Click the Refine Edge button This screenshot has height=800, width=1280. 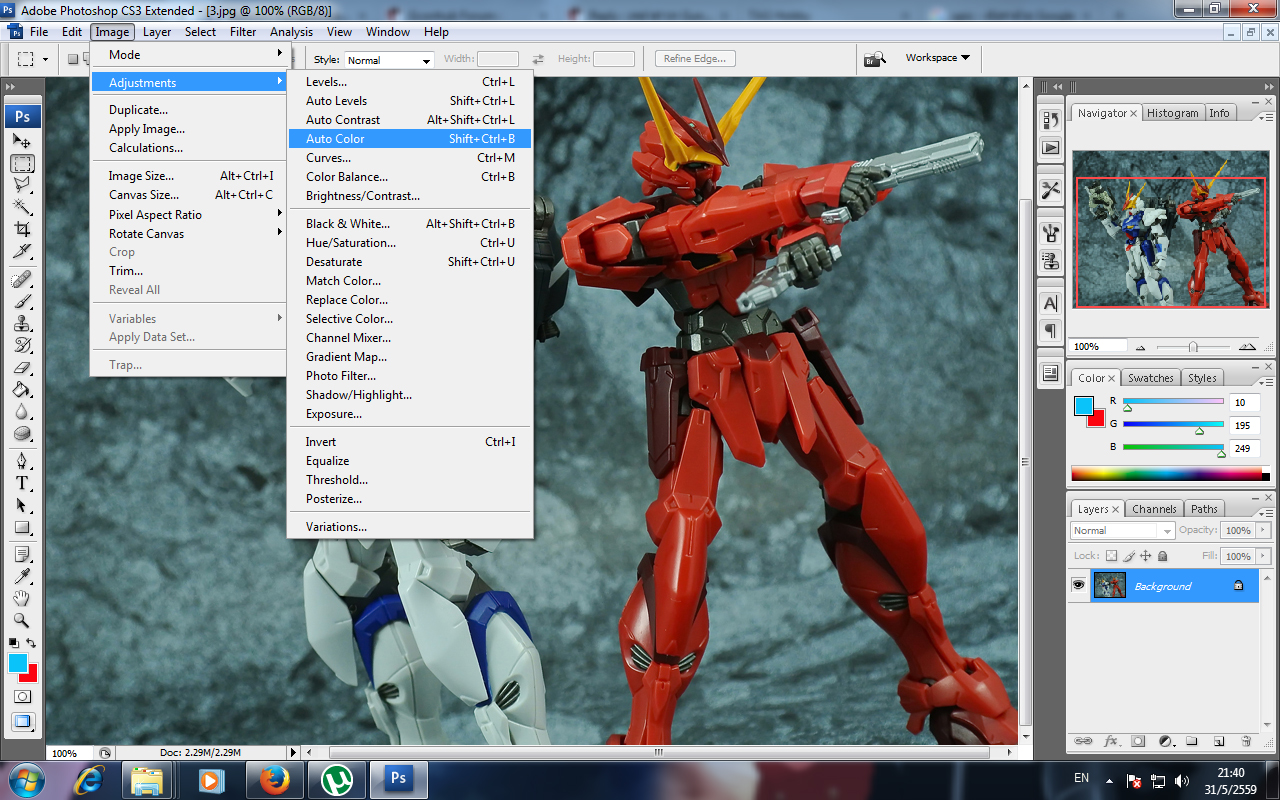click(x=696, y=59)
